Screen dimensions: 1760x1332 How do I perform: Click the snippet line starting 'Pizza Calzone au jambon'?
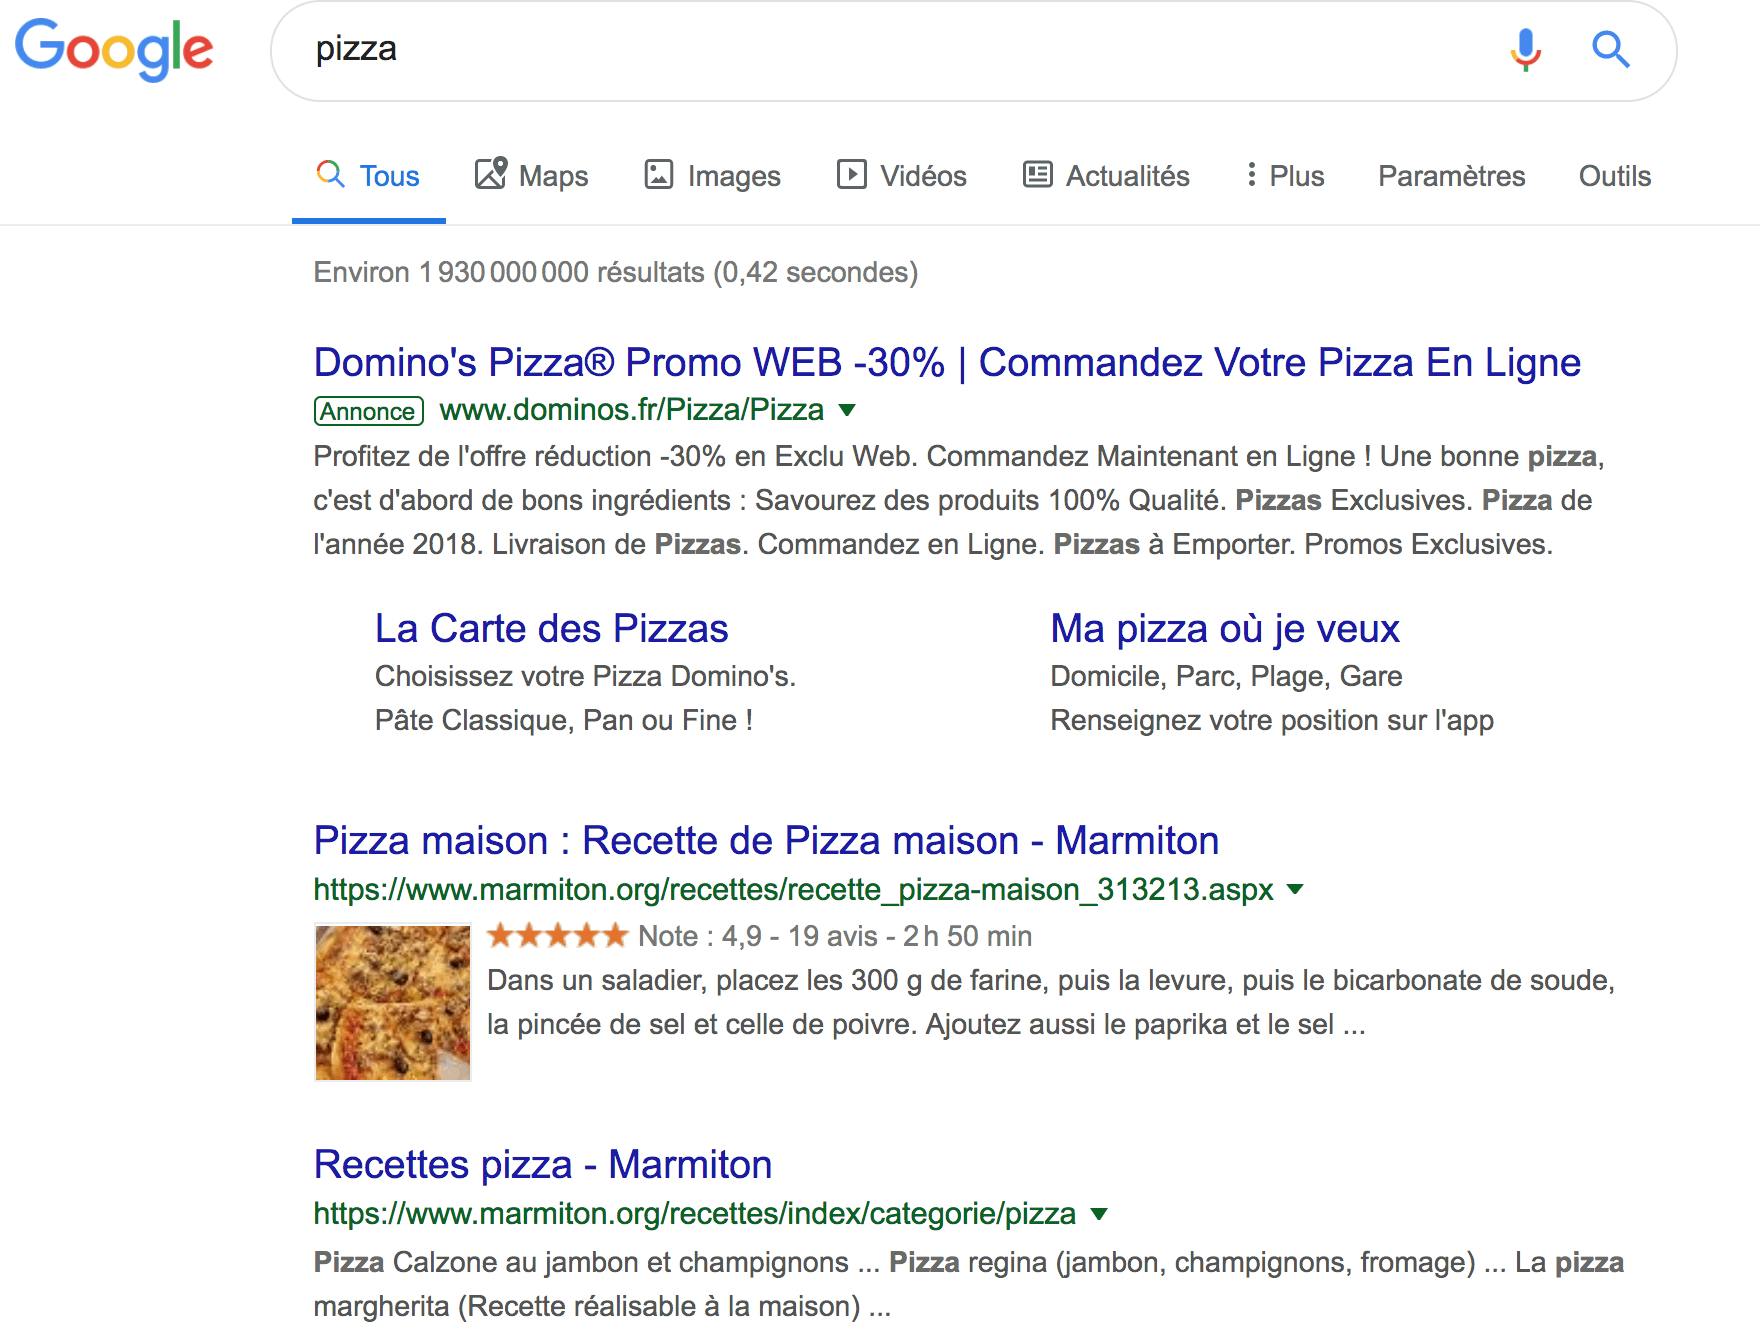click(969, 1262)
